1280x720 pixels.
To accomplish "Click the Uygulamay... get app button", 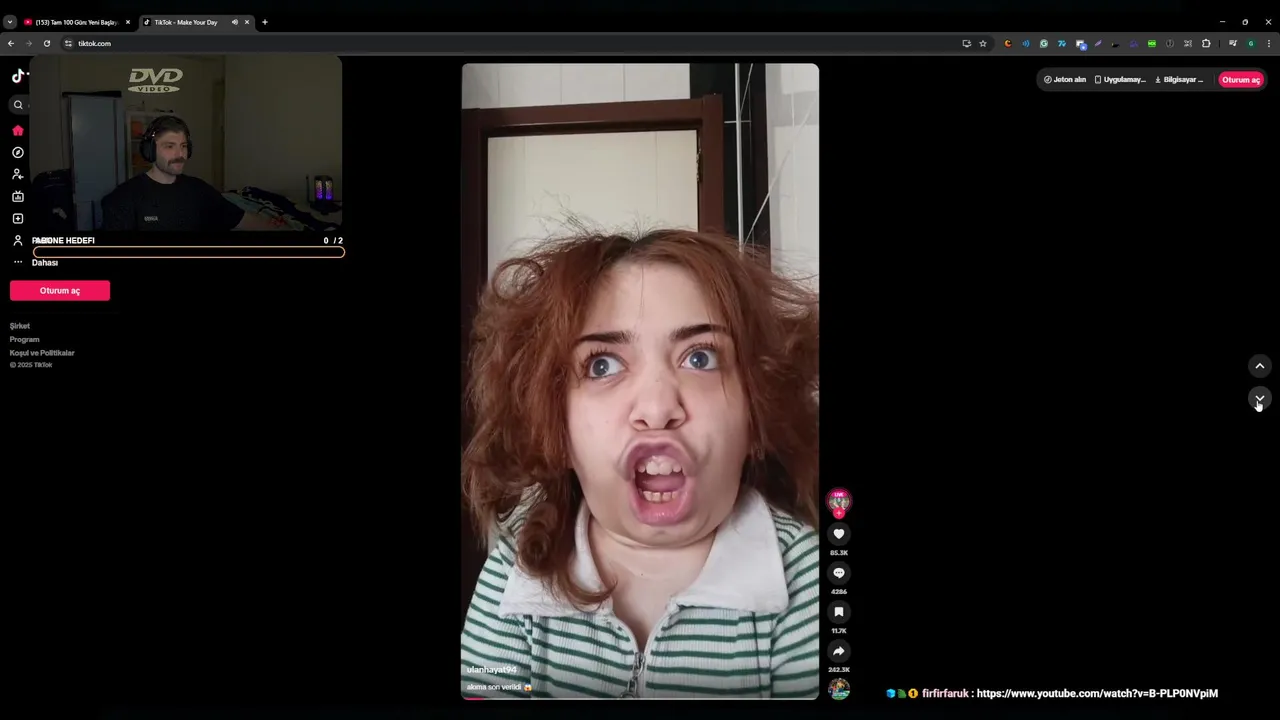I will coord(1120,80).
